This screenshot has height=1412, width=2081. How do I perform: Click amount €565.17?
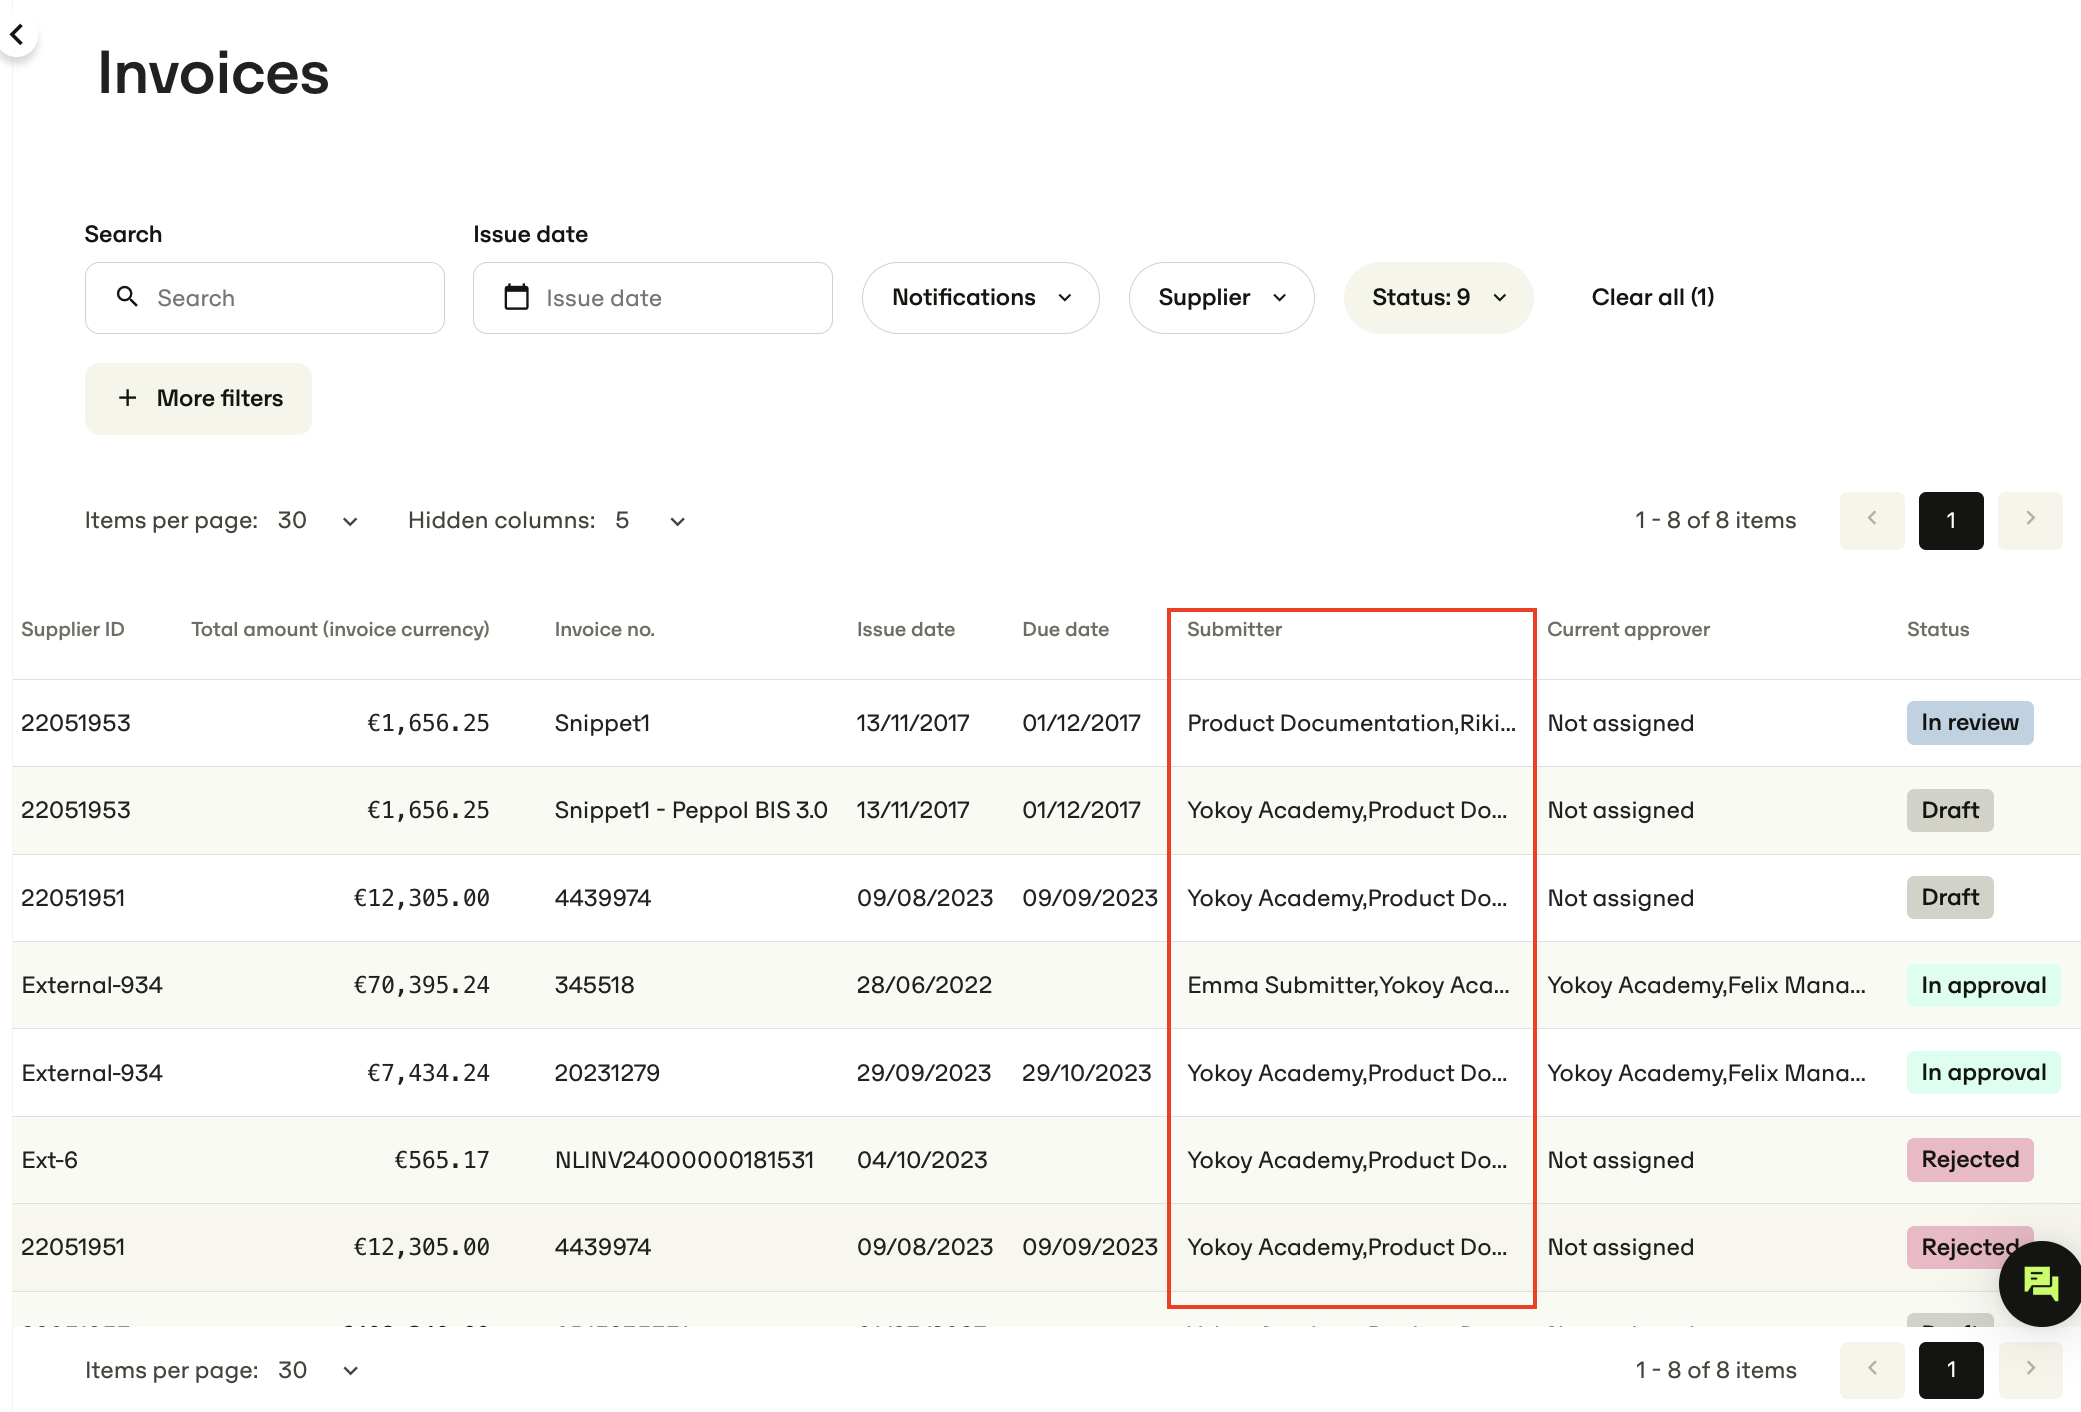pyautogui.click(x=441, y=1160)
